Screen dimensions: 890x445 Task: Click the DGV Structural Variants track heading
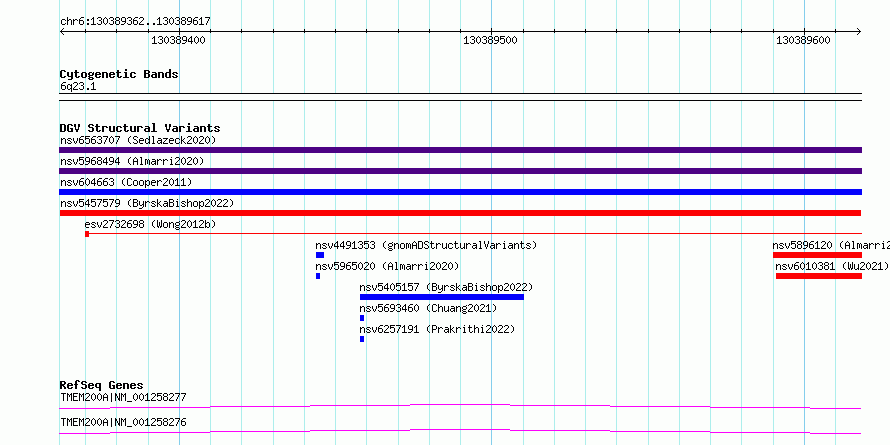click(140, 128)
